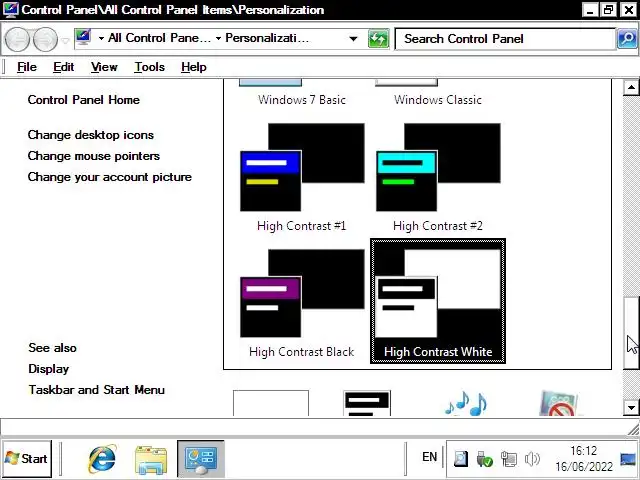Click the EN language indicator

point(429,457)
